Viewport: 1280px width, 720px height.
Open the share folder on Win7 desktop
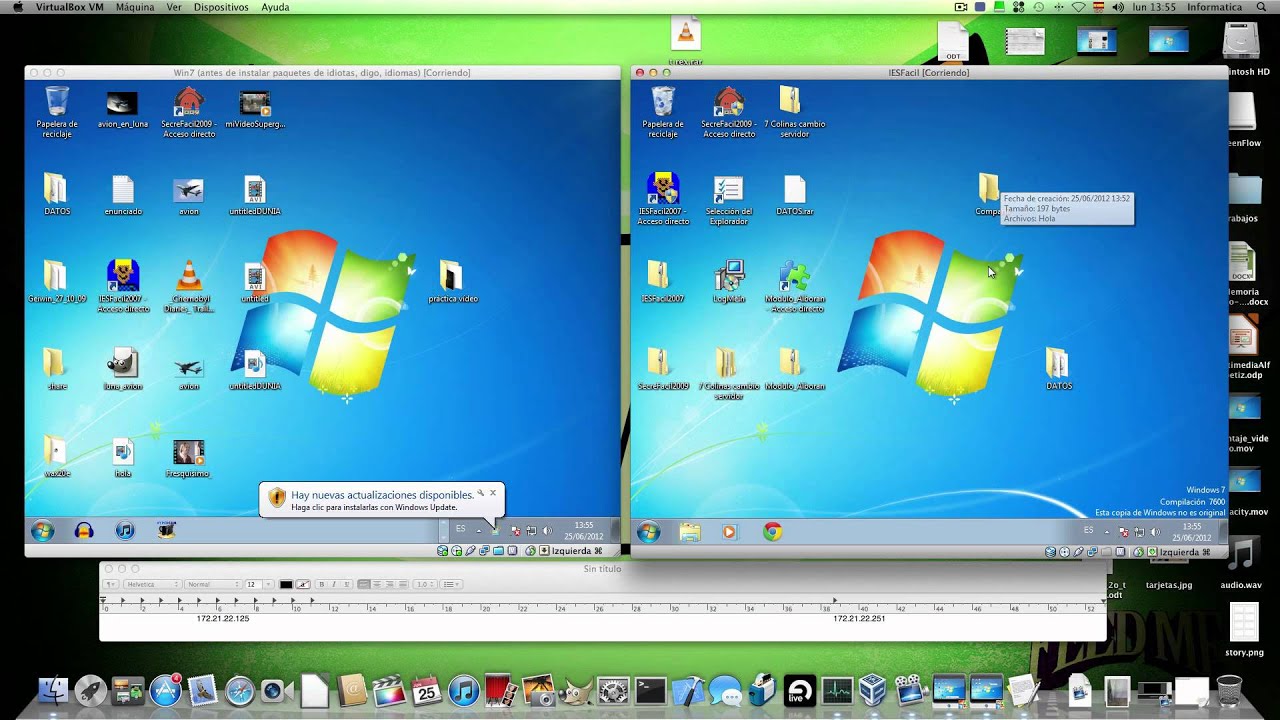coord(56,369)
